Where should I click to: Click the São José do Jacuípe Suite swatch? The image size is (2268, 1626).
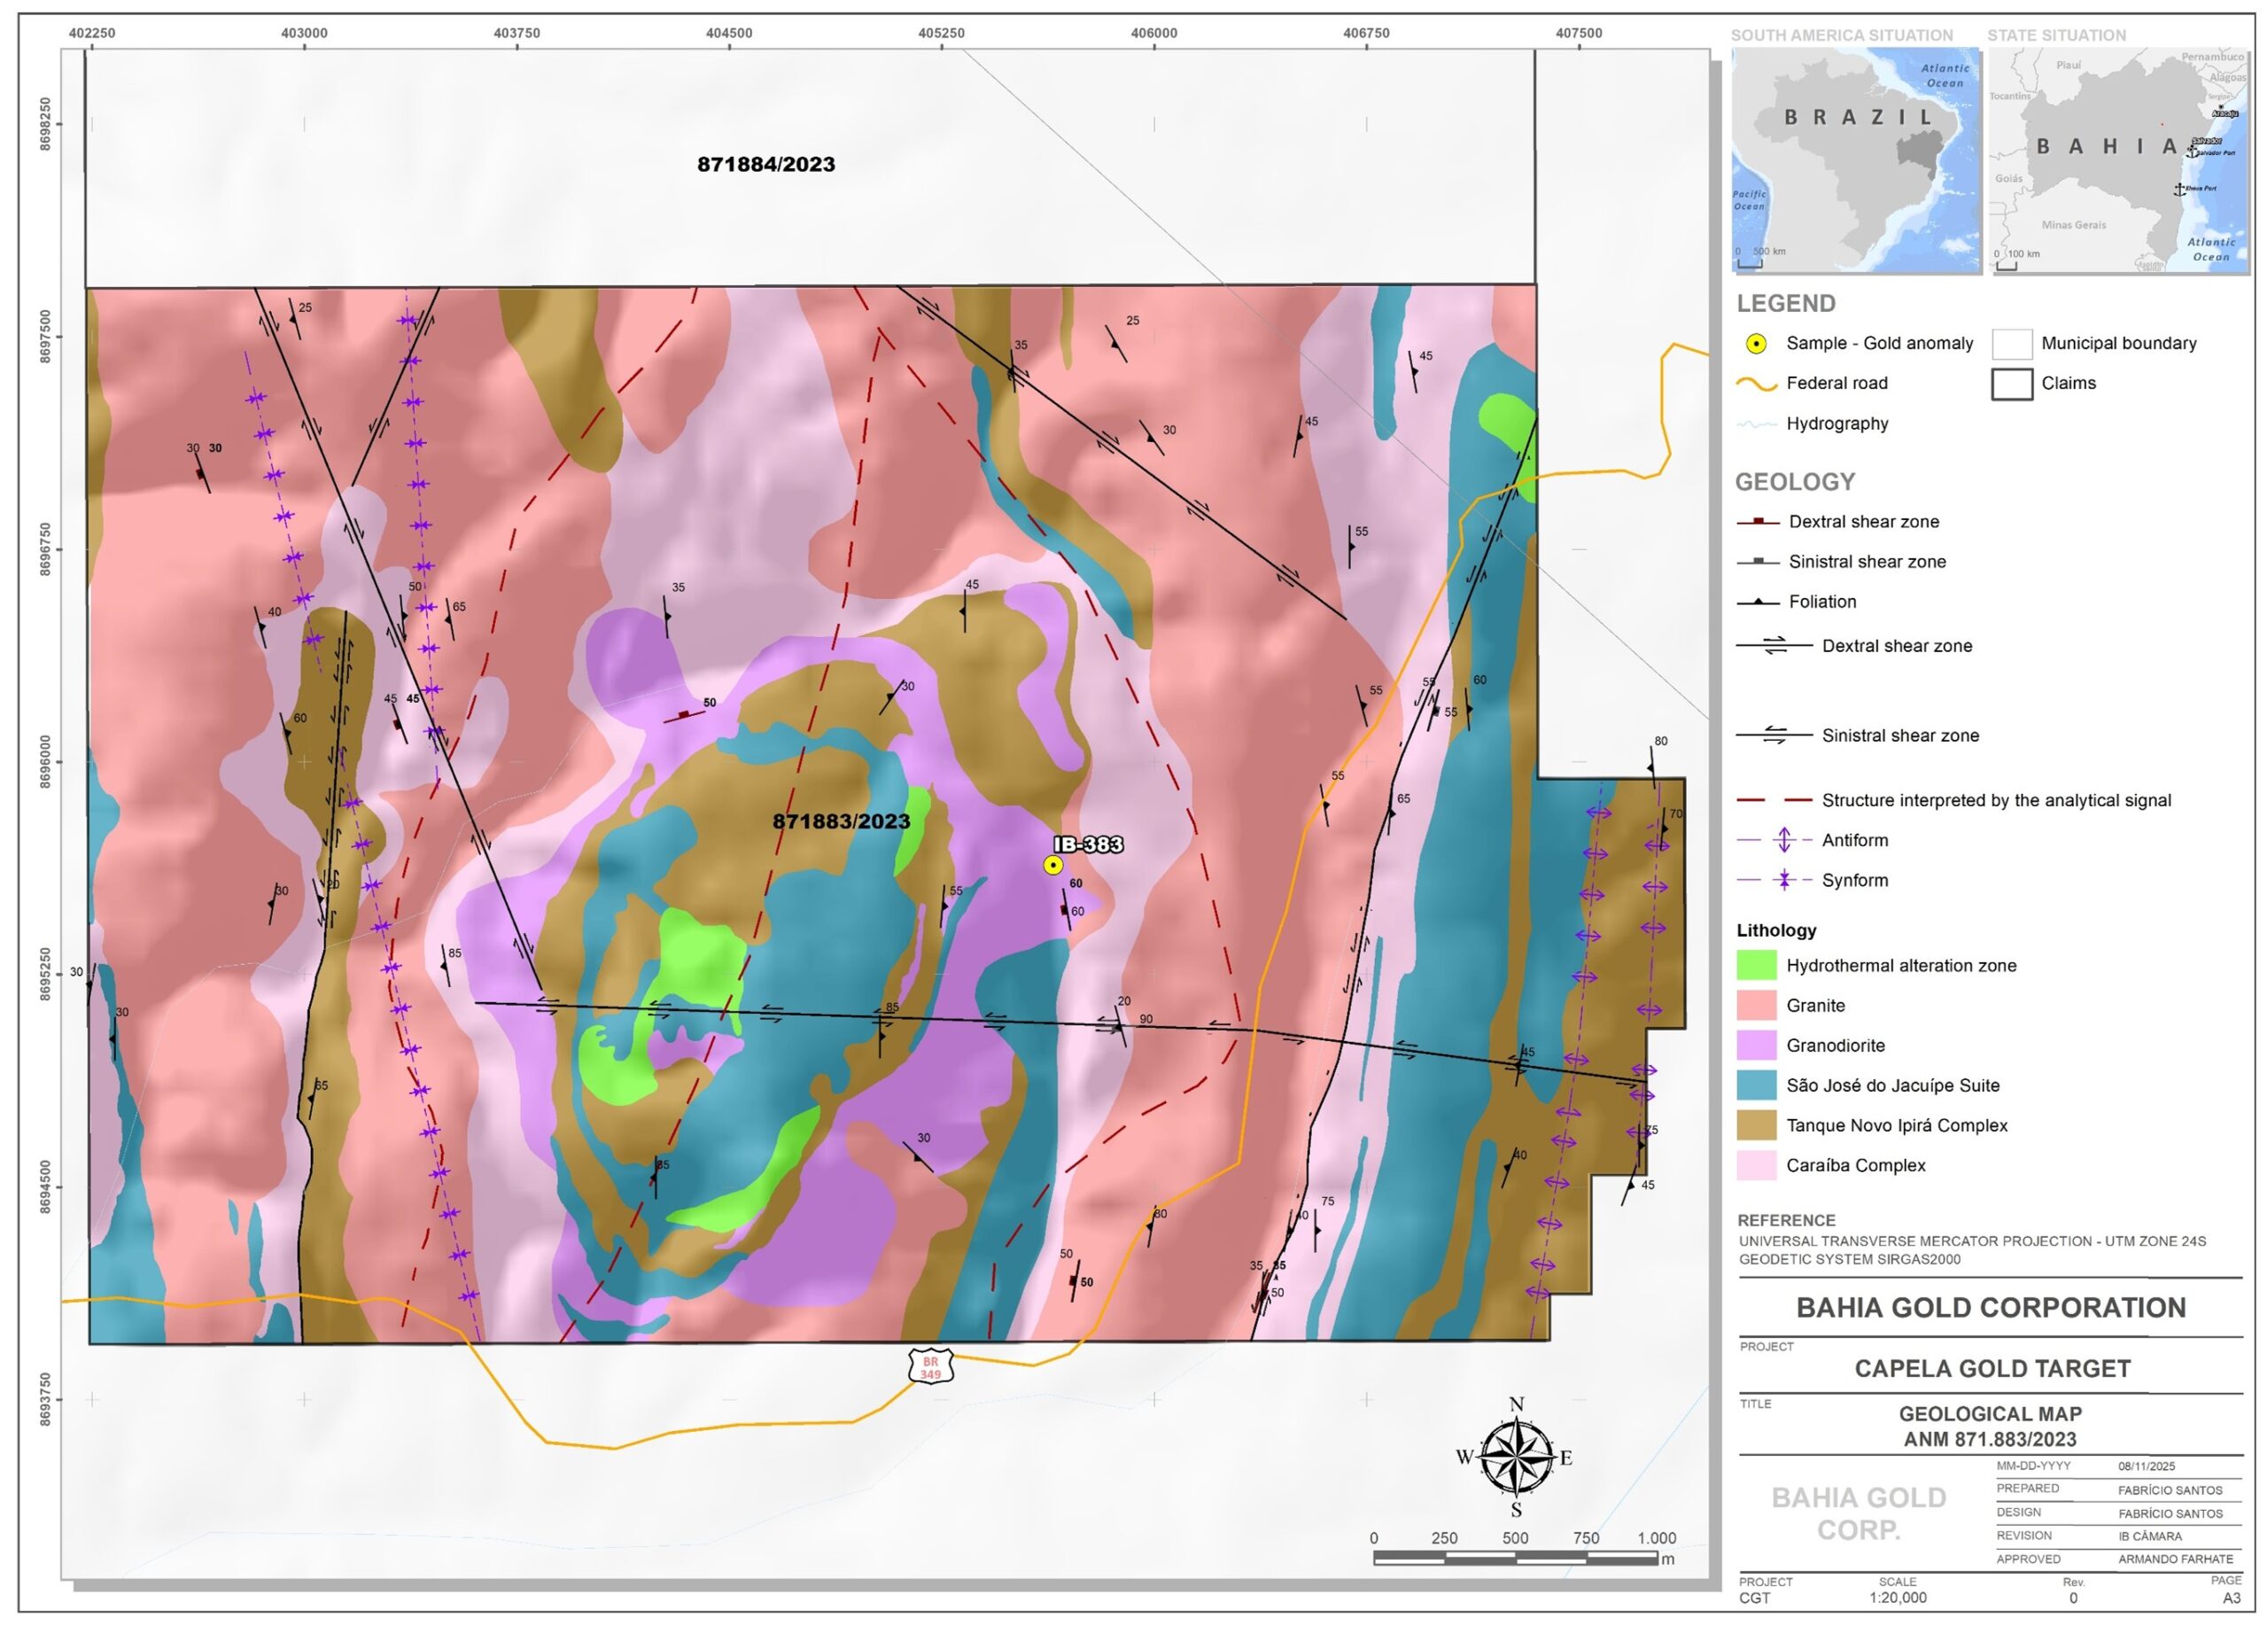pos(1756,1085)
